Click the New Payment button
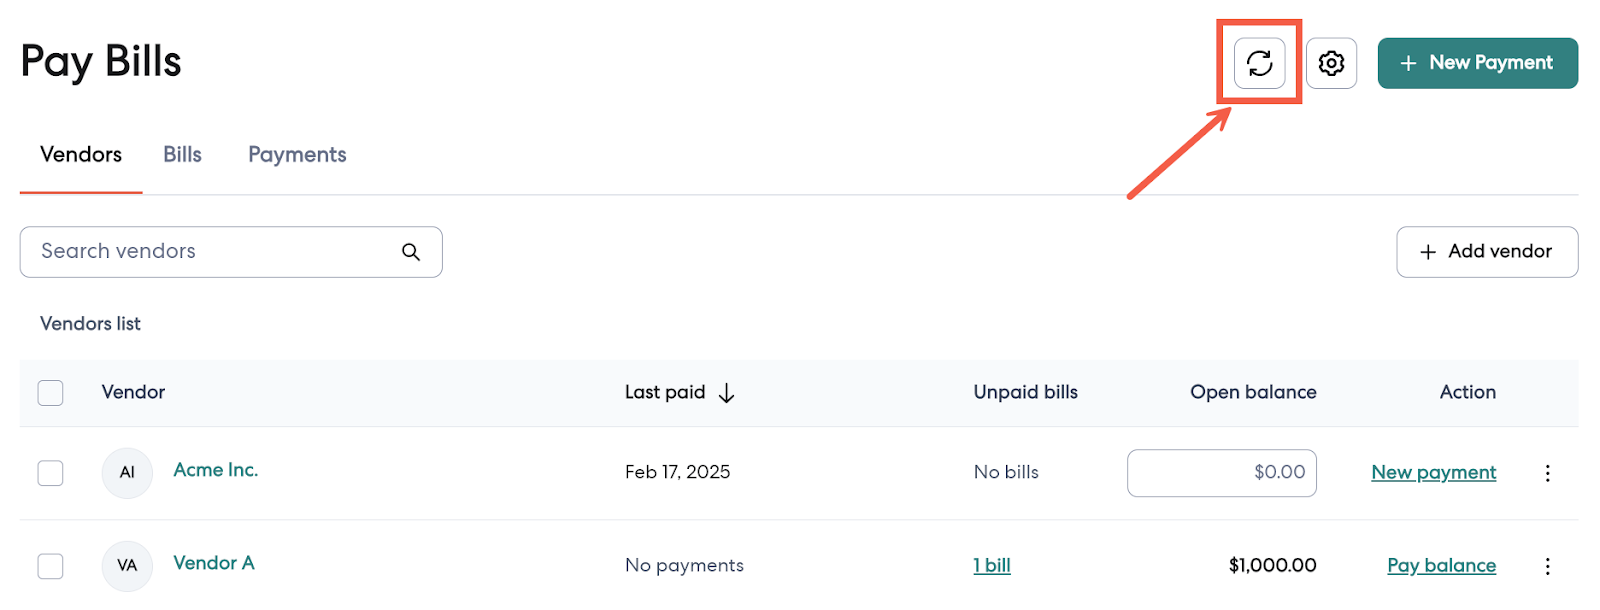 coord(1477,63)
